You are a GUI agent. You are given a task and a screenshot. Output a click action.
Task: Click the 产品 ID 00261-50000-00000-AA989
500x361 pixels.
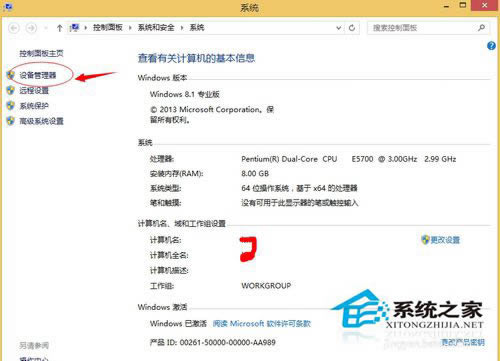(213, 342)
